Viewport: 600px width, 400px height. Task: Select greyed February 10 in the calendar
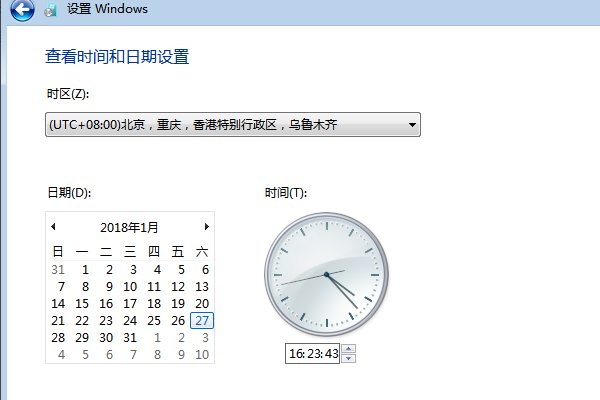tap(202, 355)
